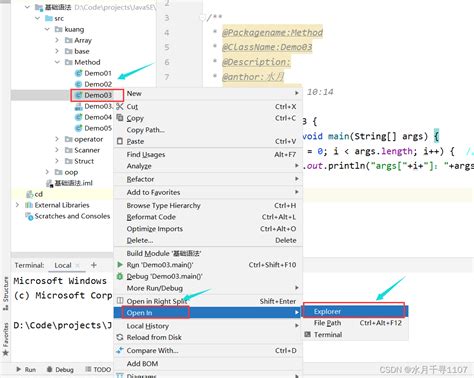Image resolution: width=474 pixels, height=378 pixels.
Task: Expand the base package node
Action: tap(57, 51)
